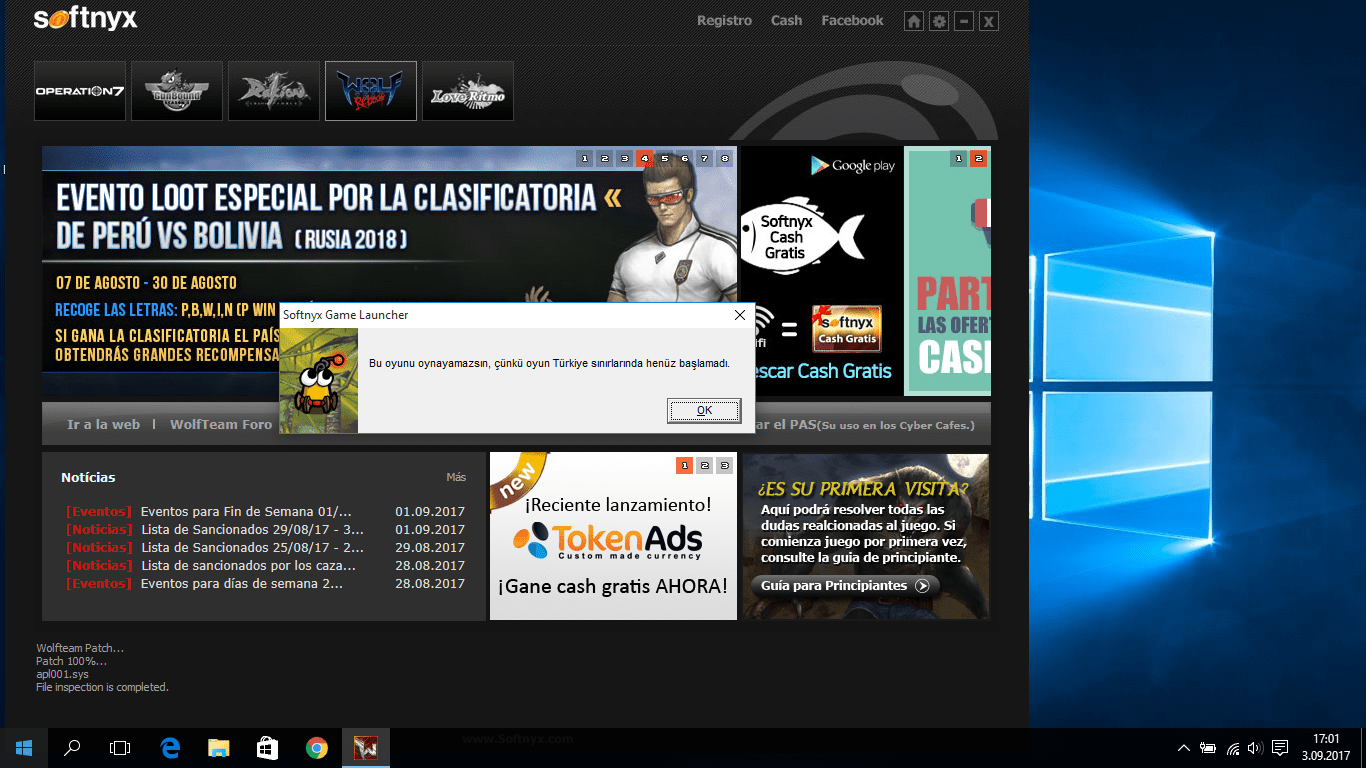
Task: Select the WolfTeam game icon
Action: tap(371, 91)
